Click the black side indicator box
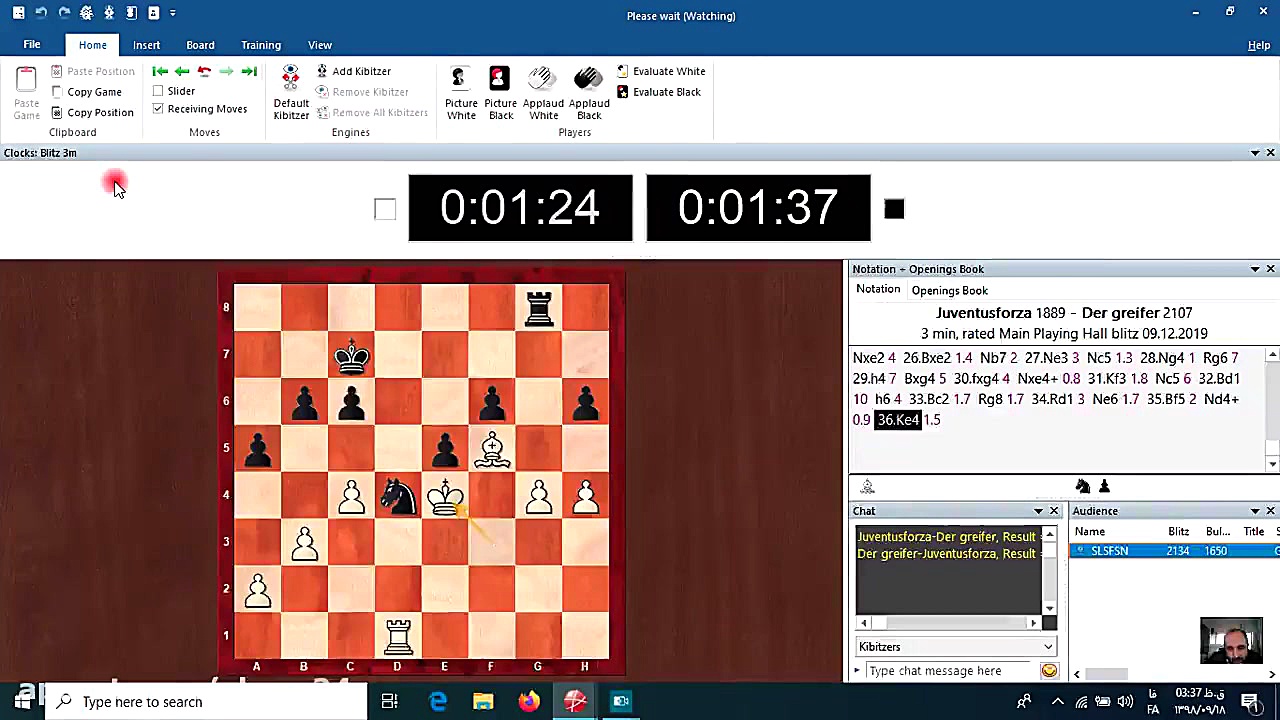Image resolution: width=1280 pixels, height=720 pixels. pyautogui.click(x=894, y=209)
